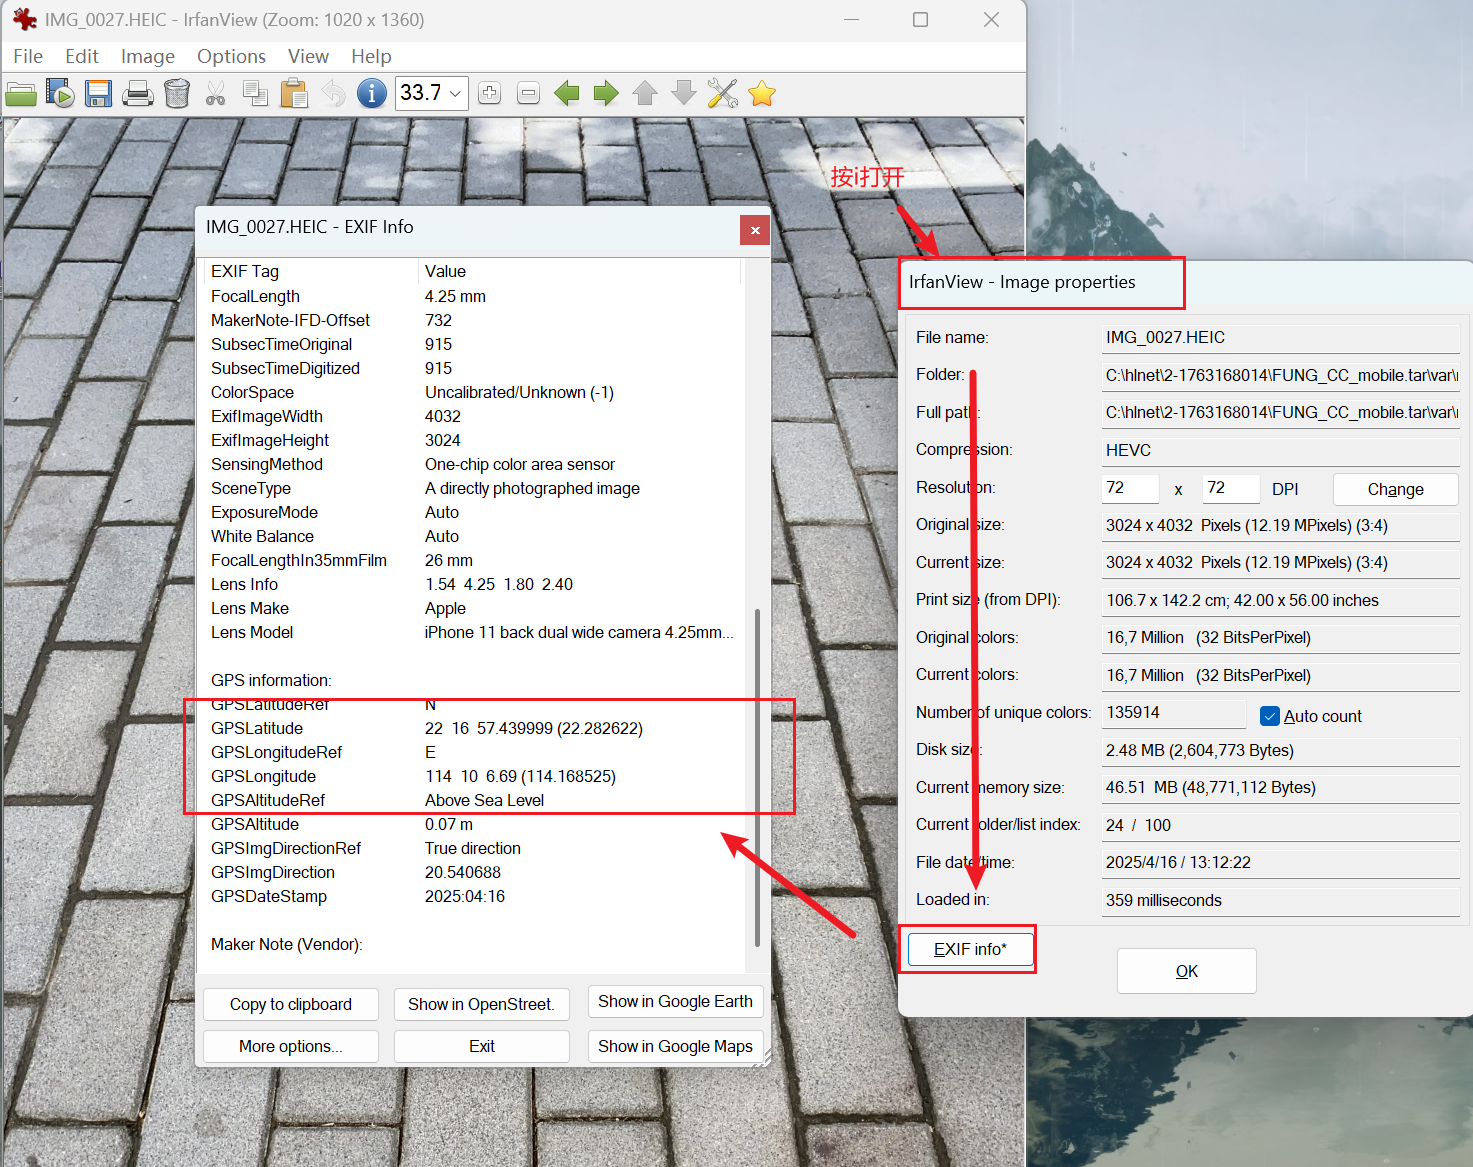
Task: Go to next image with the right green arrow
Action: 606,94
